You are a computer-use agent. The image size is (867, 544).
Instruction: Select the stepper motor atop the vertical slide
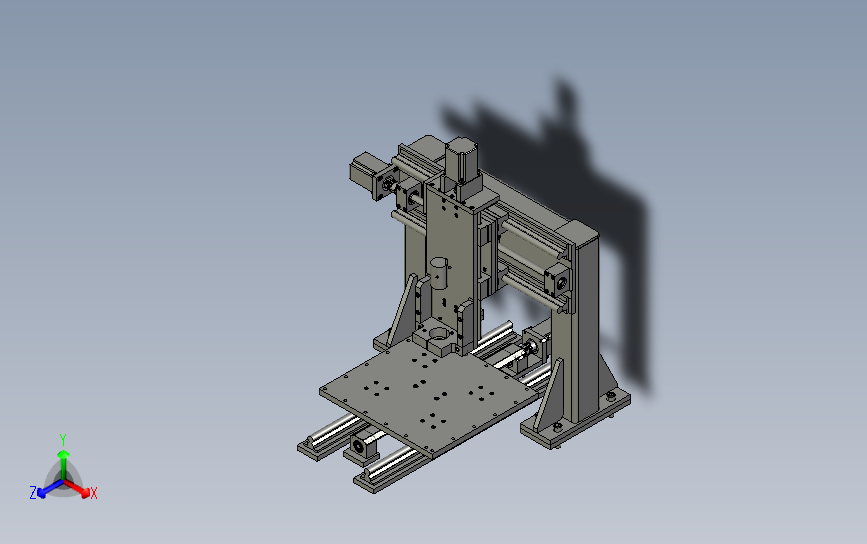pos(461,160)
